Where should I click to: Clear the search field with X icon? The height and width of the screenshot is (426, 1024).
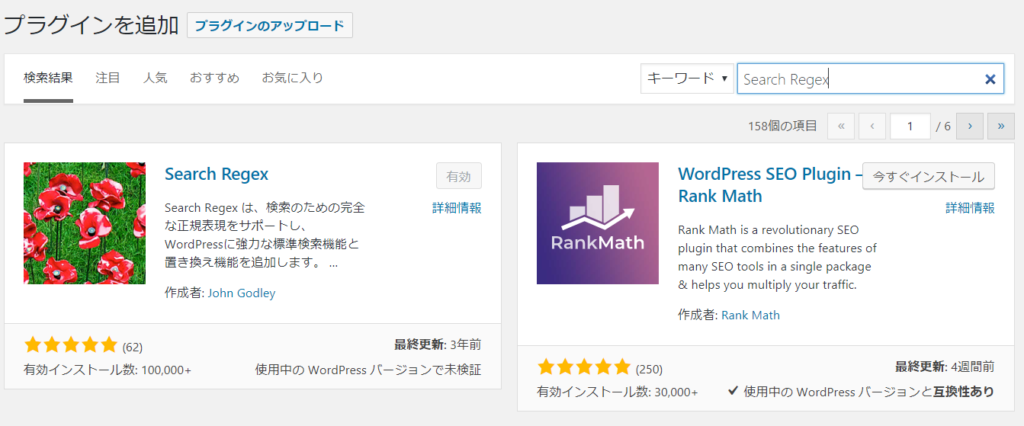pos(990,79)
